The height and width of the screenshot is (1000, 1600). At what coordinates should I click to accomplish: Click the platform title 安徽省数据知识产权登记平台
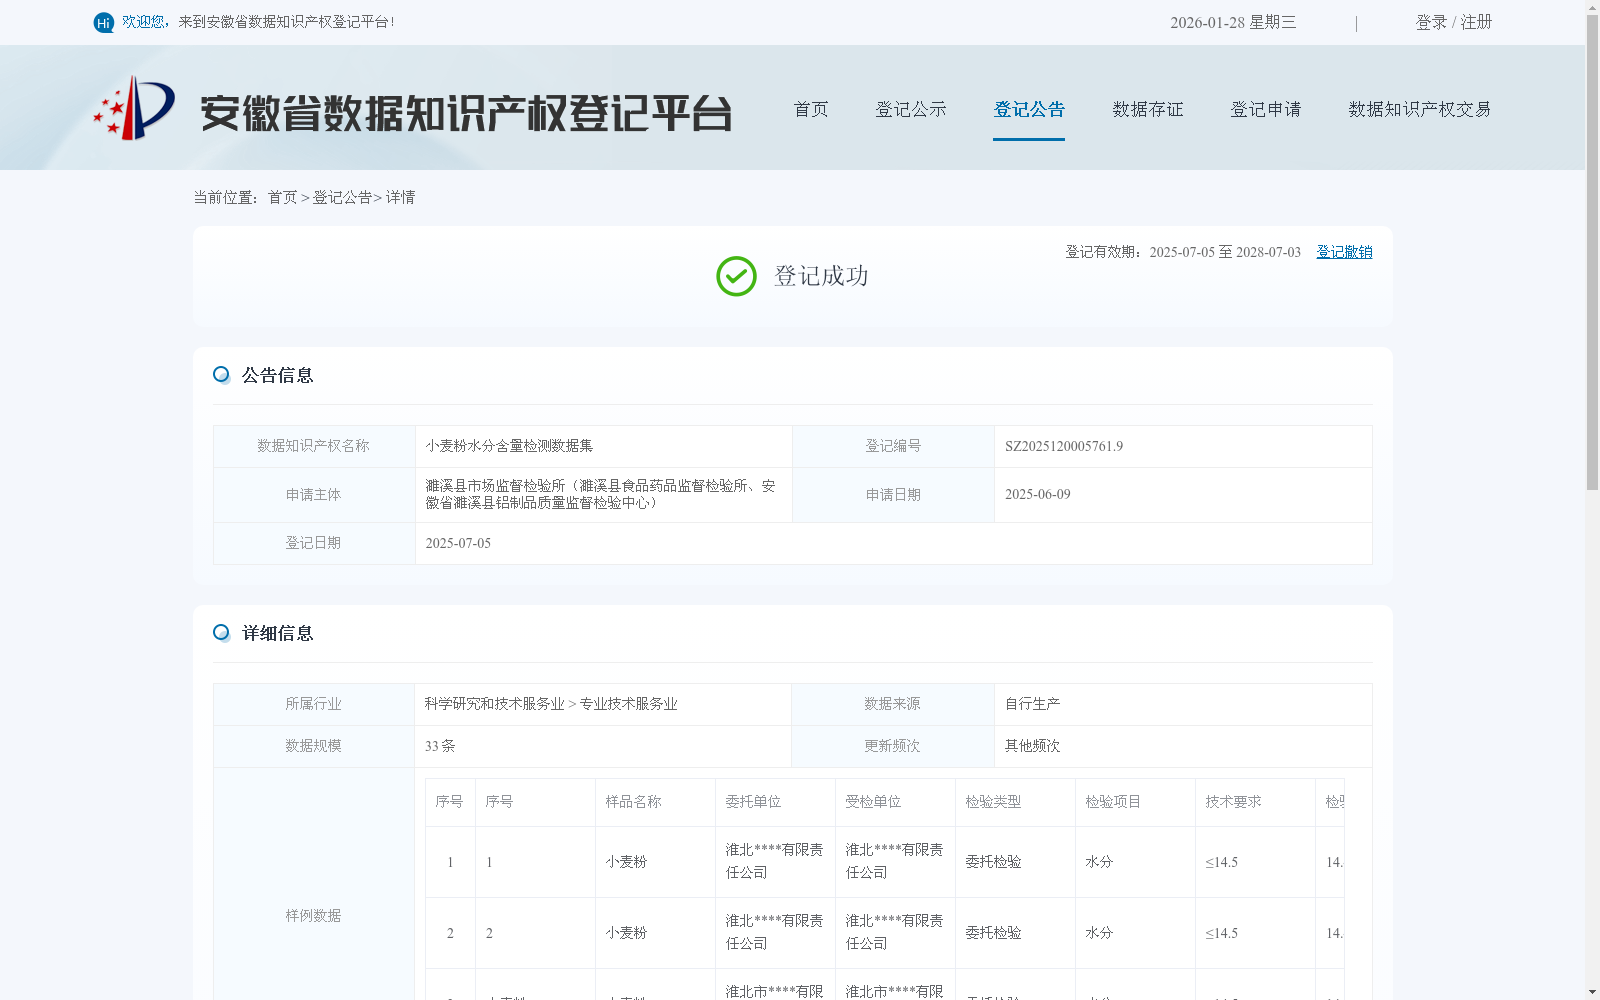(466, 113)
